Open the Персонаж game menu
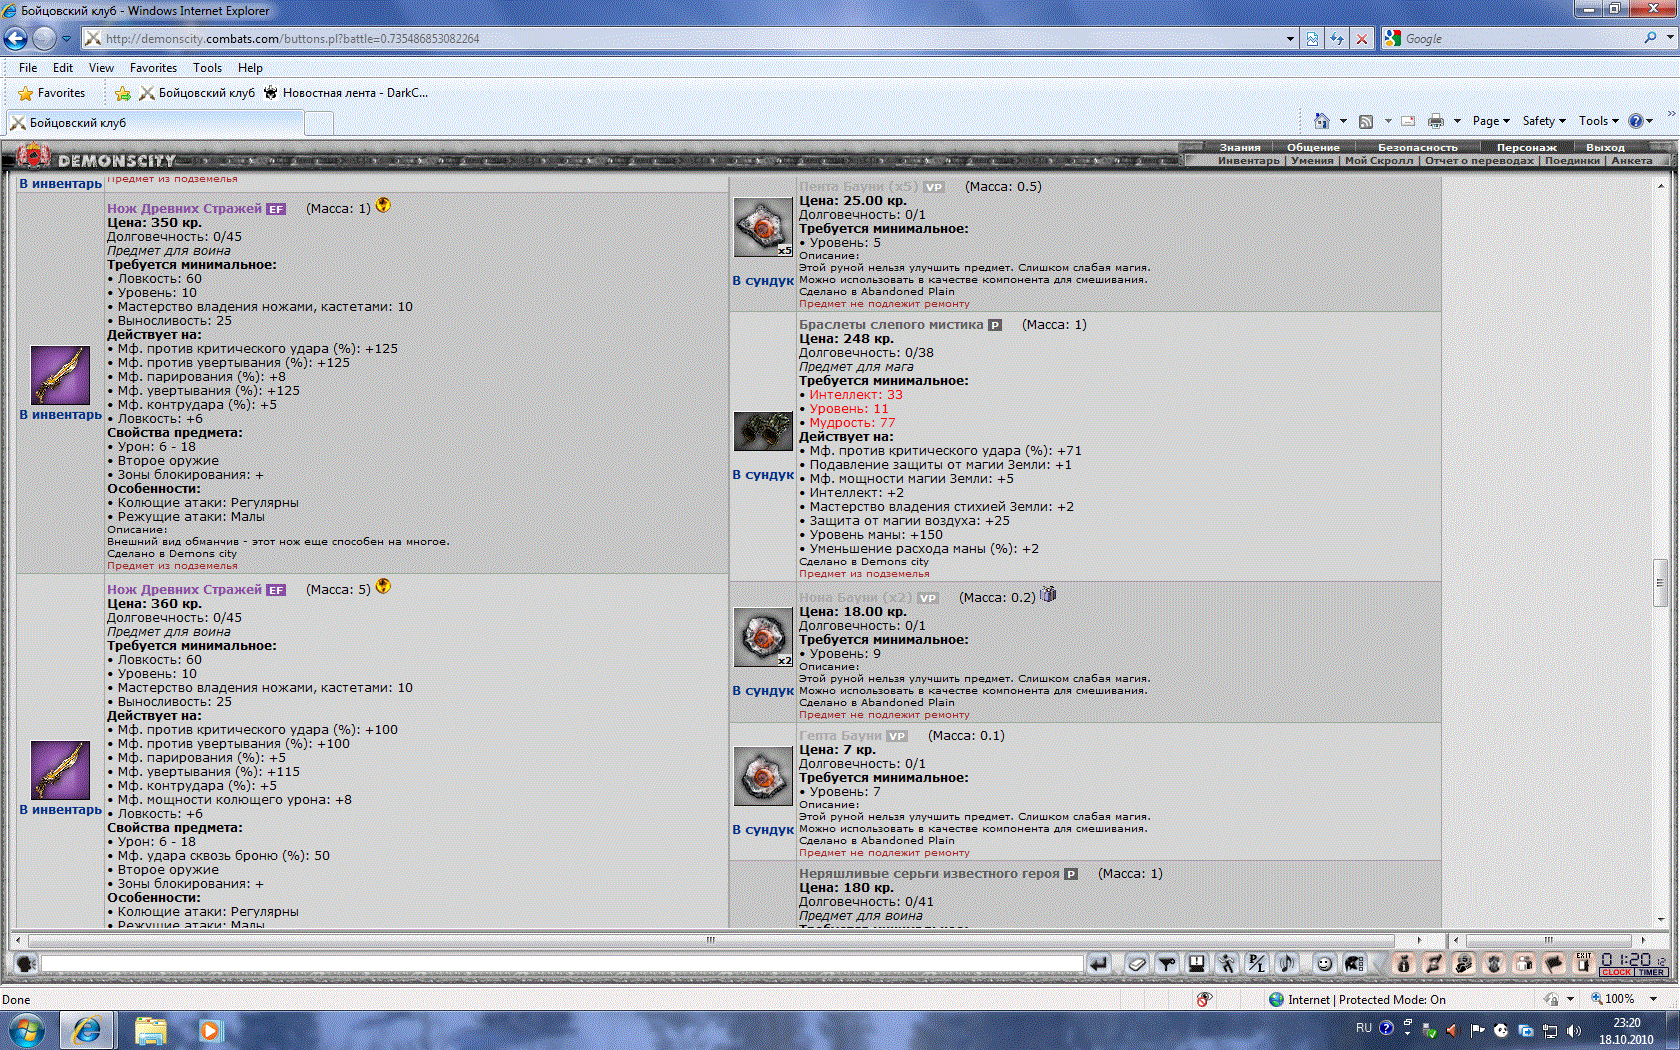Image resolution: width=1680 pixels, height=1050 pixels. 1526,147
